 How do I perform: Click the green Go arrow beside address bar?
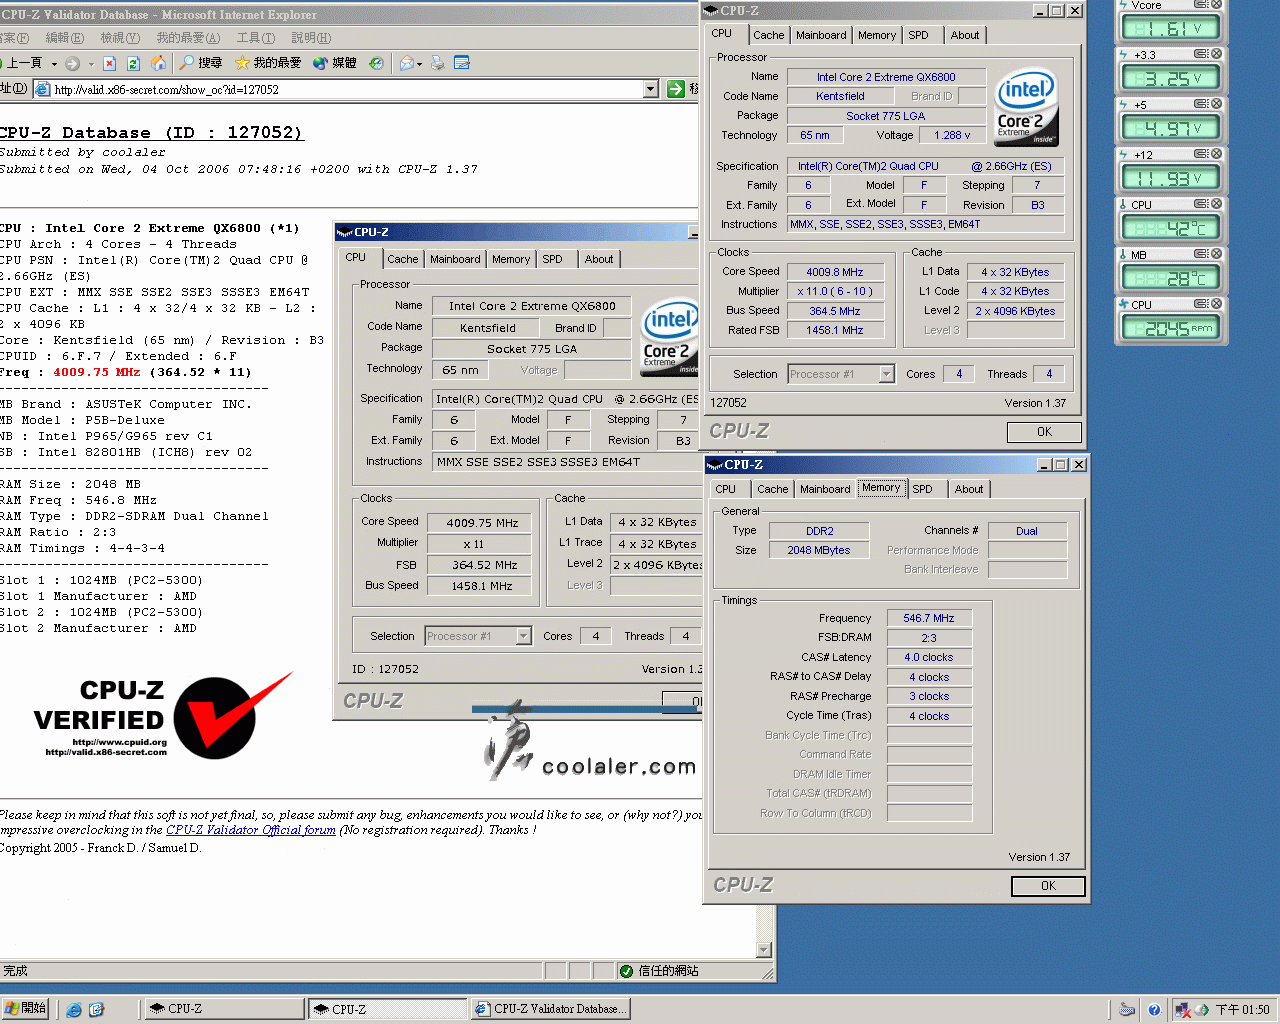tap(675, 89)
